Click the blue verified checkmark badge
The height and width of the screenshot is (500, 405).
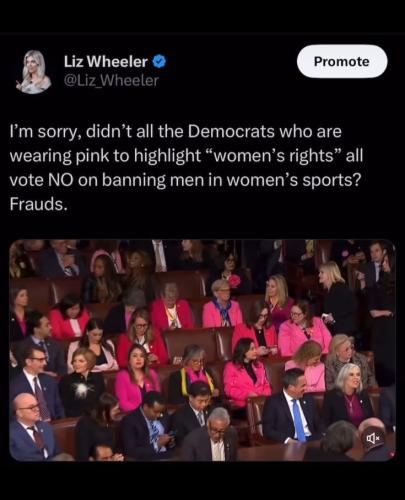click(159, 62)
